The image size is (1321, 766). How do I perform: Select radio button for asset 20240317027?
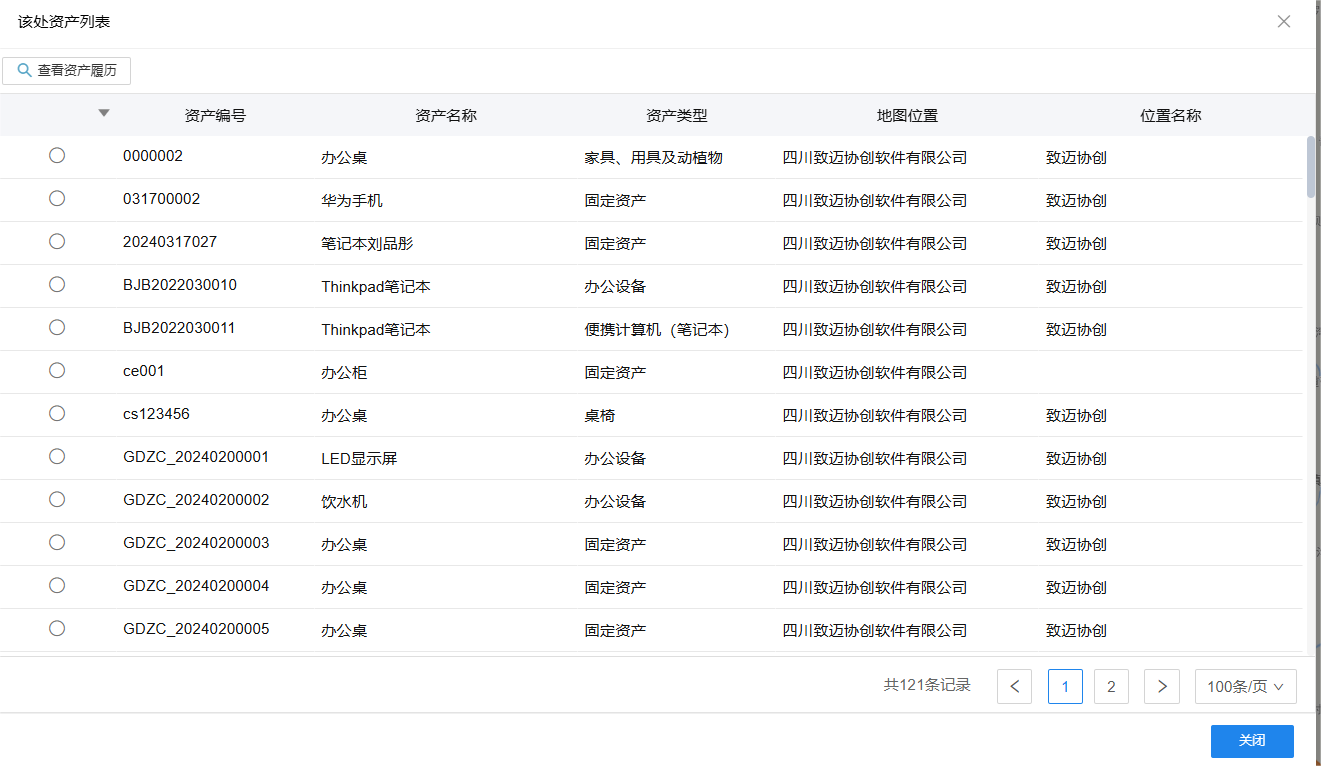[x=57, y=241]
